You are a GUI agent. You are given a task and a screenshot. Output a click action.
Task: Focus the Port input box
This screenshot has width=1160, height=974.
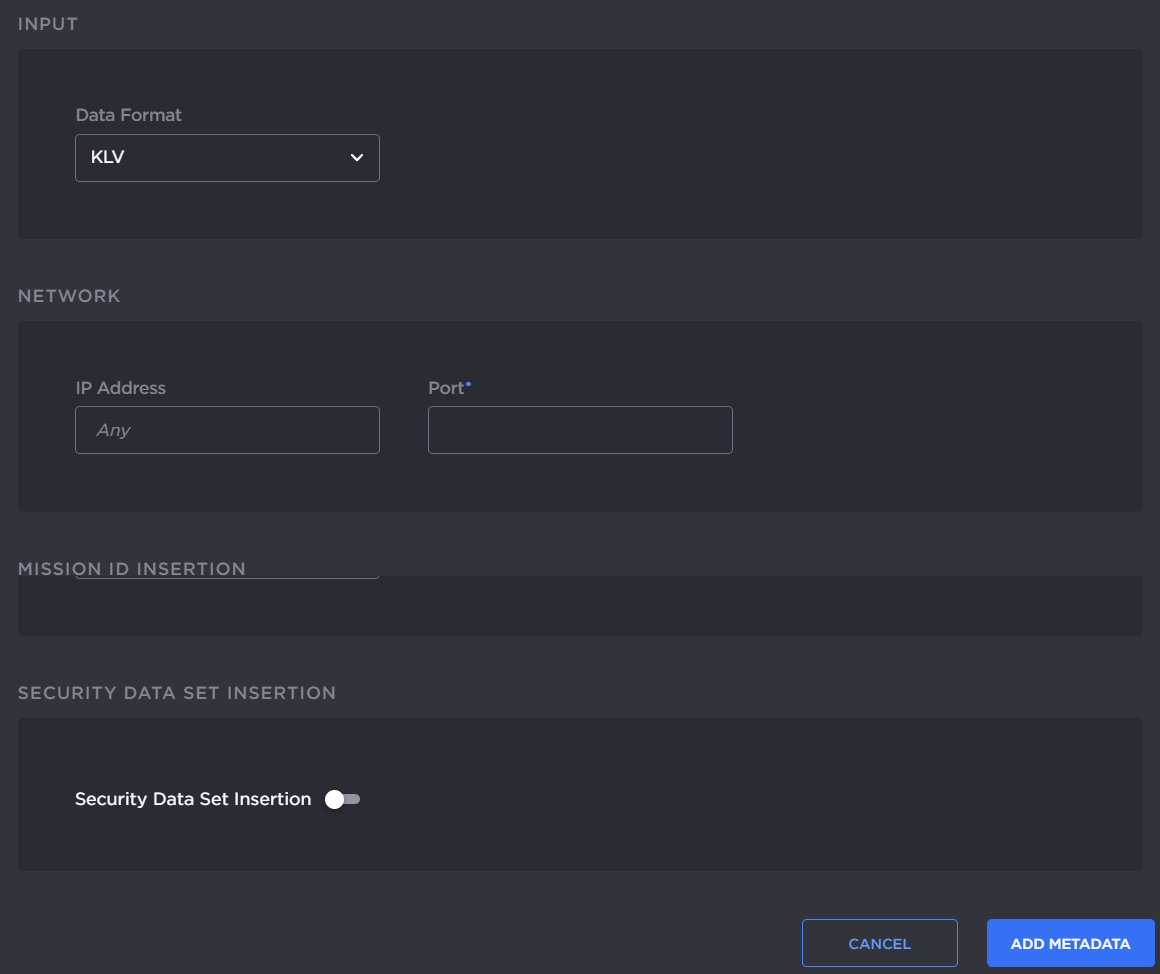(x=580, y=430)
